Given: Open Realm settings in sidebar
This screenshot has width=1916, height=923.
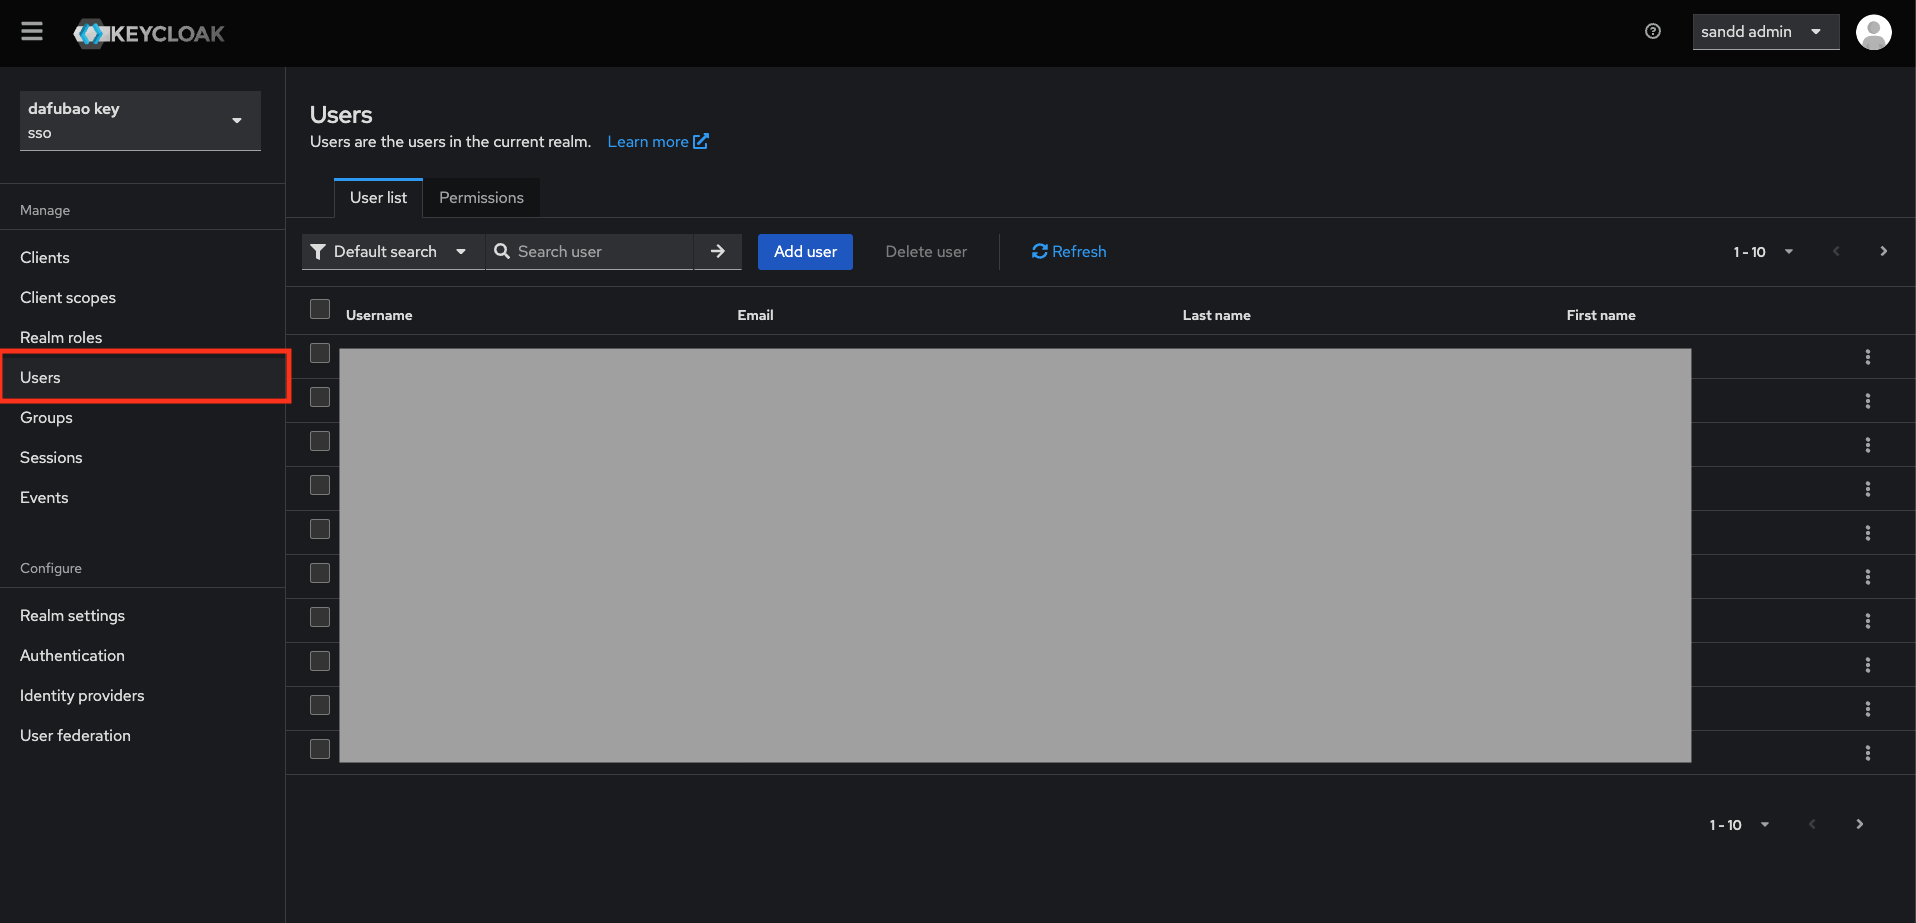Looking at the screenshot, I should tap(72, 616).
